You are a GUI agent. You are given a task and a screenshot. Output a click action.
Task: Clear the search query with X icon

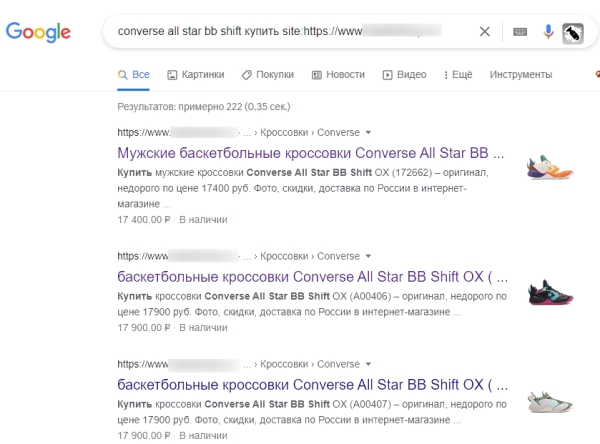tap(485, 31)
